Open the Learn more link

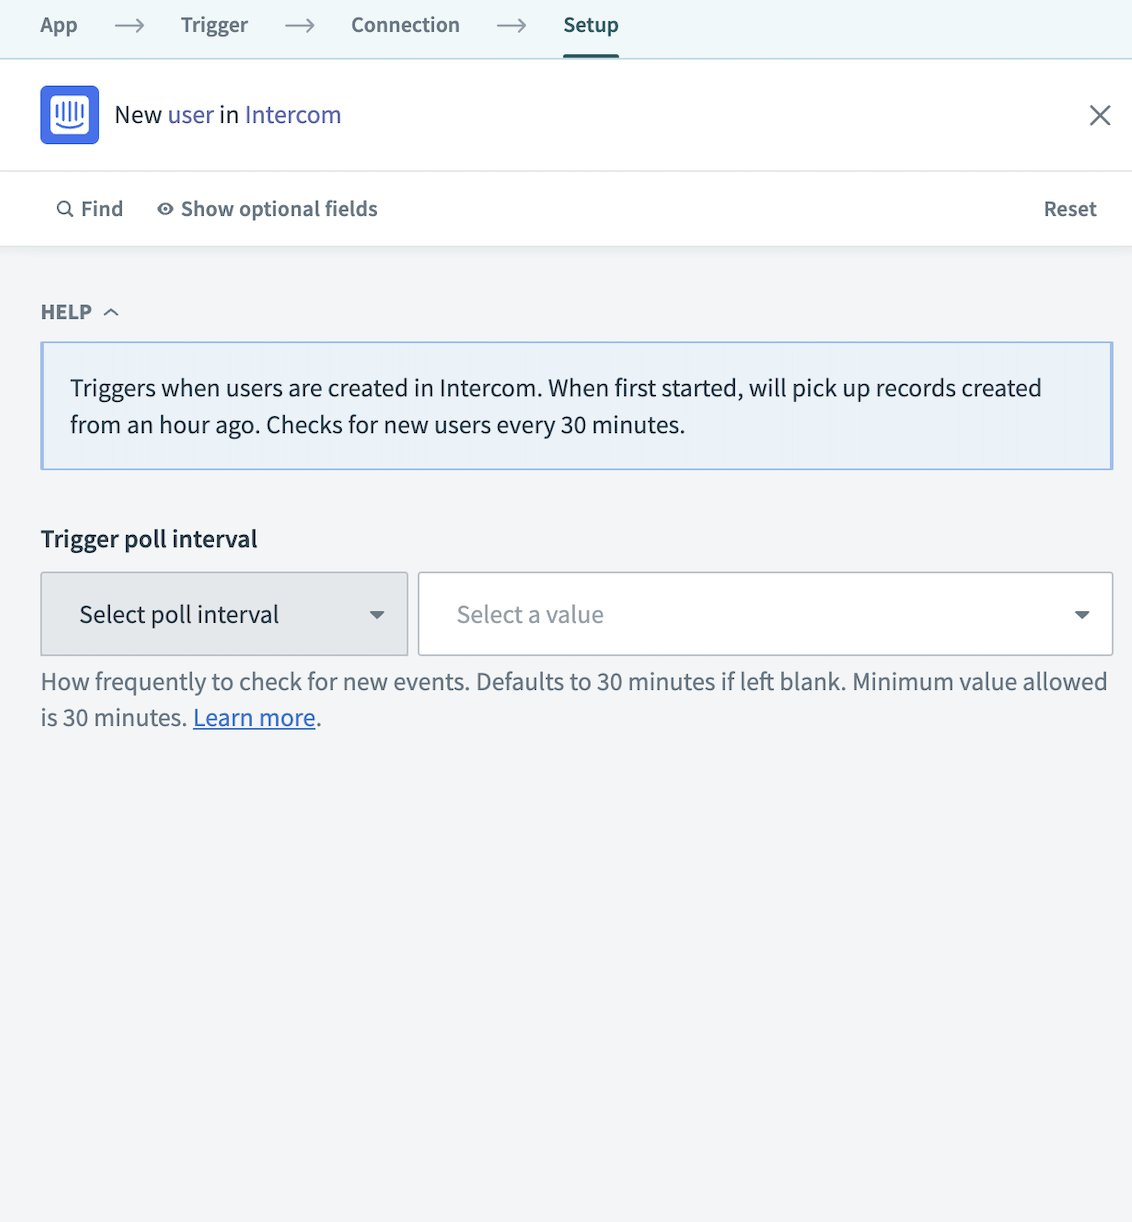pos(254,718)
